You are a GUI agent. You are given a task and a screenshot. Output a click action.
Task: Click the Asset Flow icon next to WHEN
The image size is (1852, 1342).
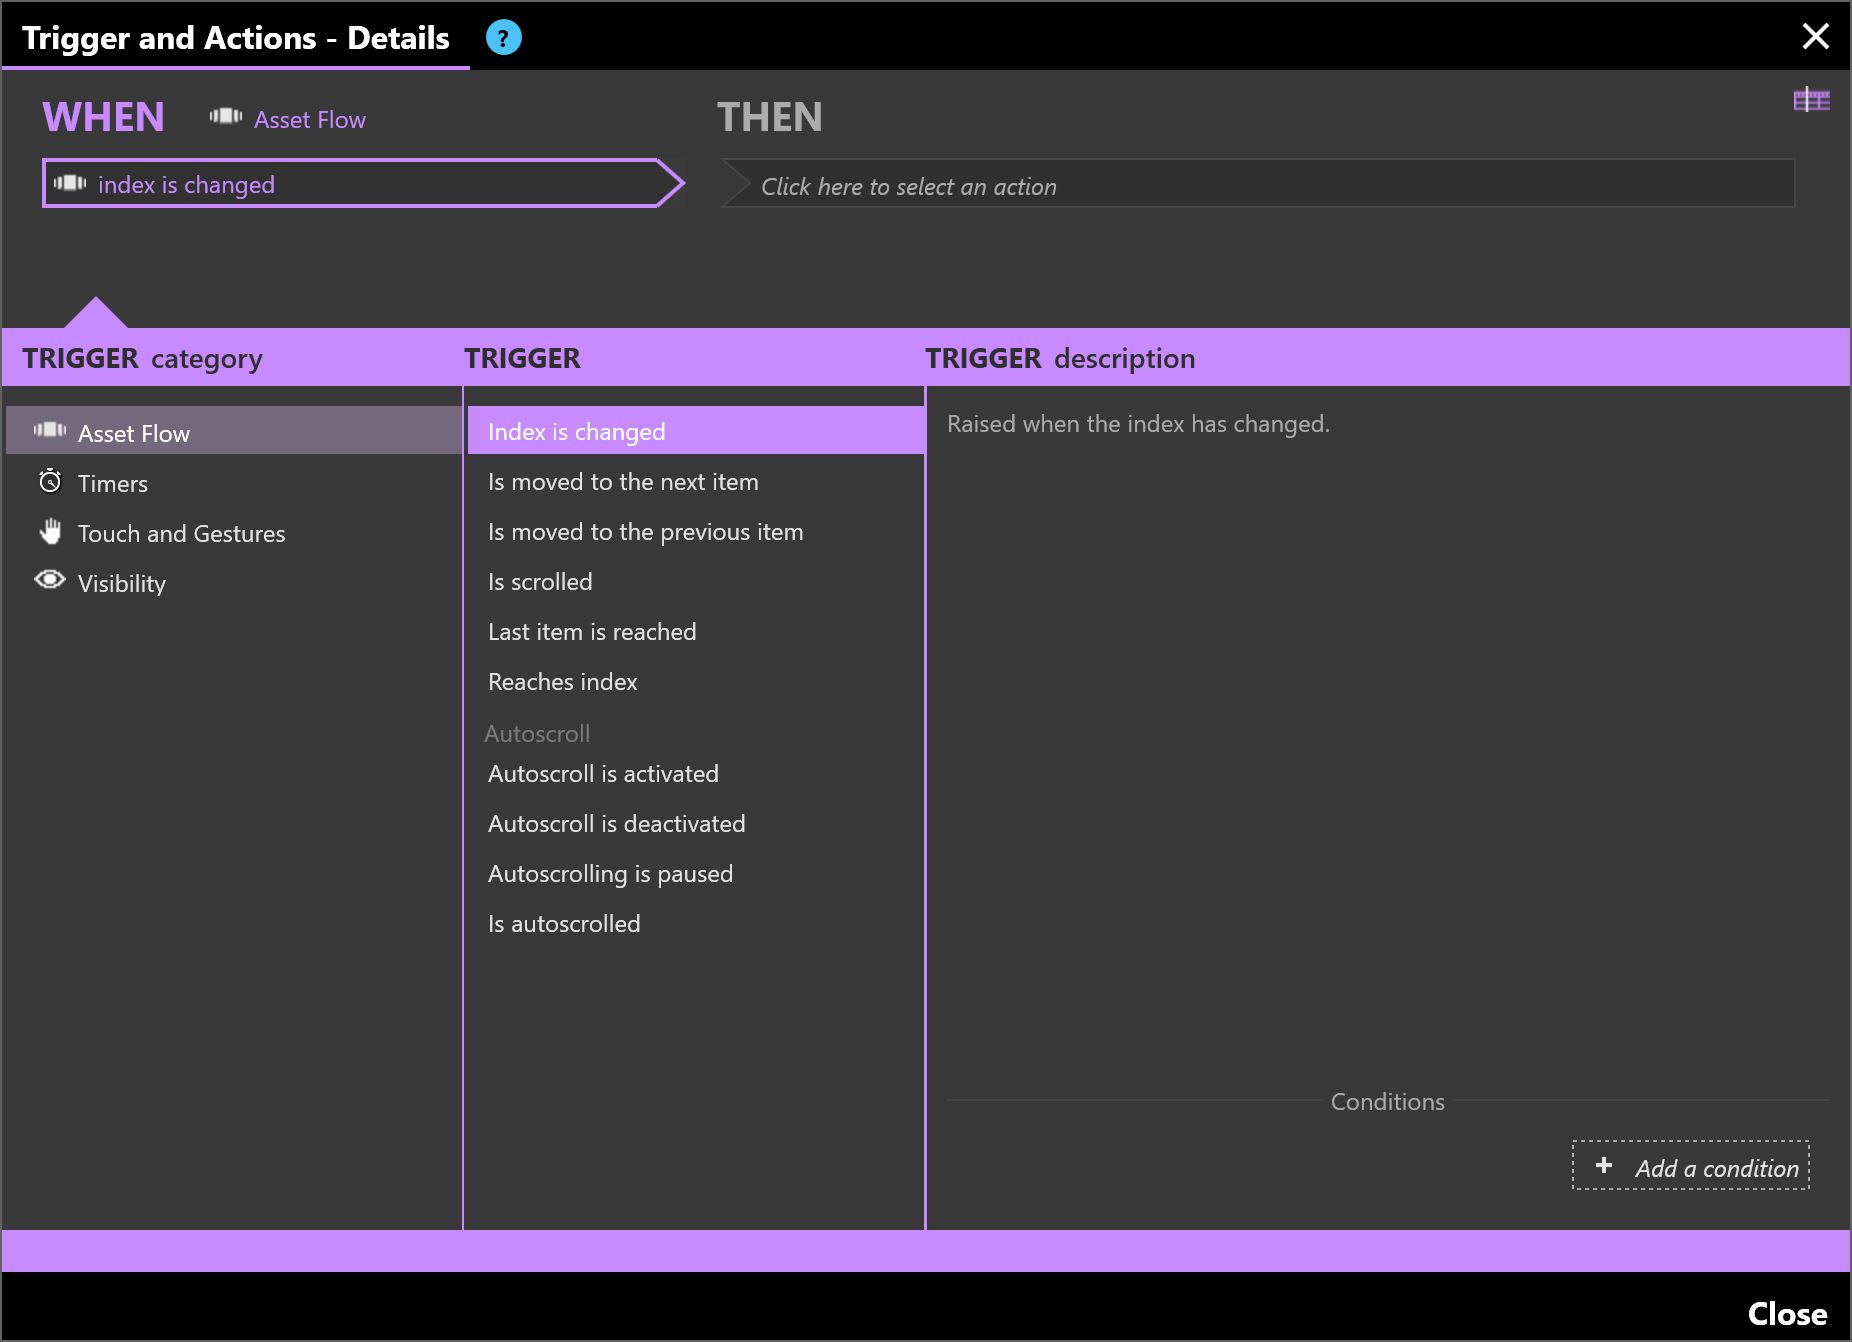(226, 117)
